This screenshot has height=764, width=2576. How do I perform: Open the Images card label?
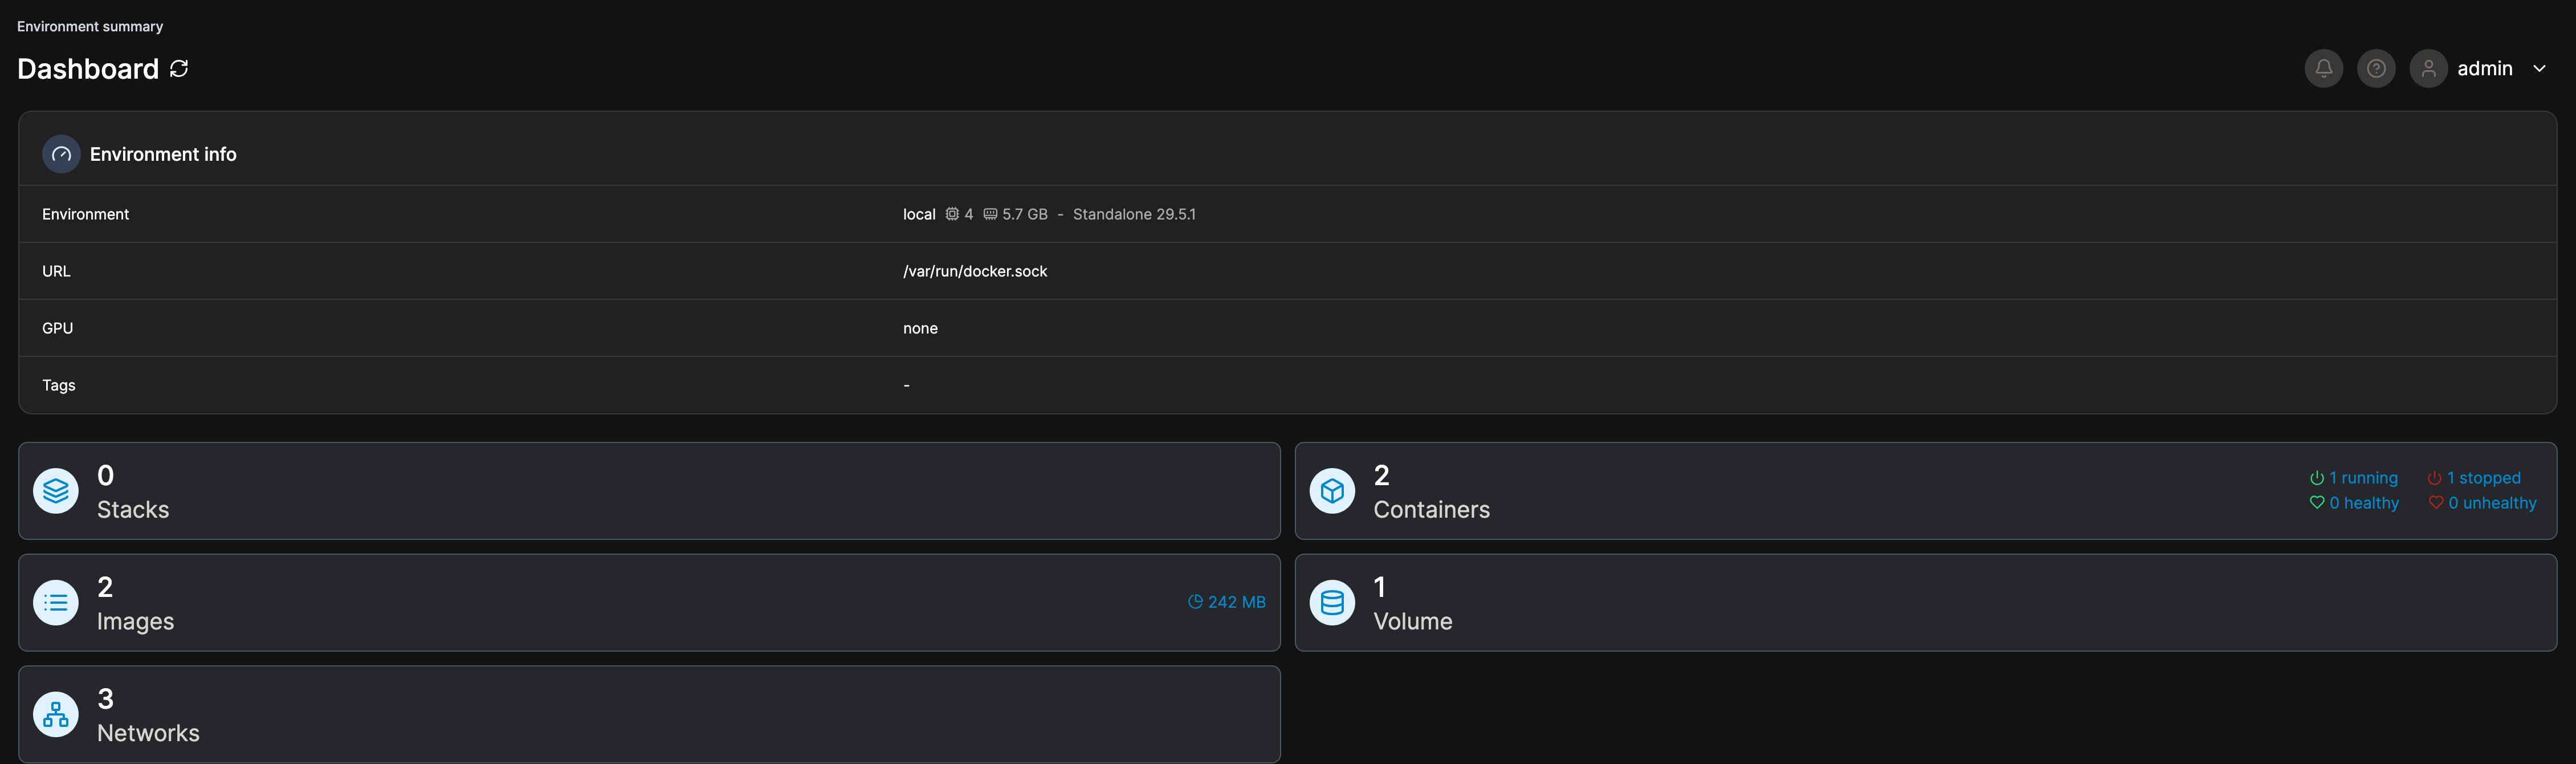(x=135, y=622)
